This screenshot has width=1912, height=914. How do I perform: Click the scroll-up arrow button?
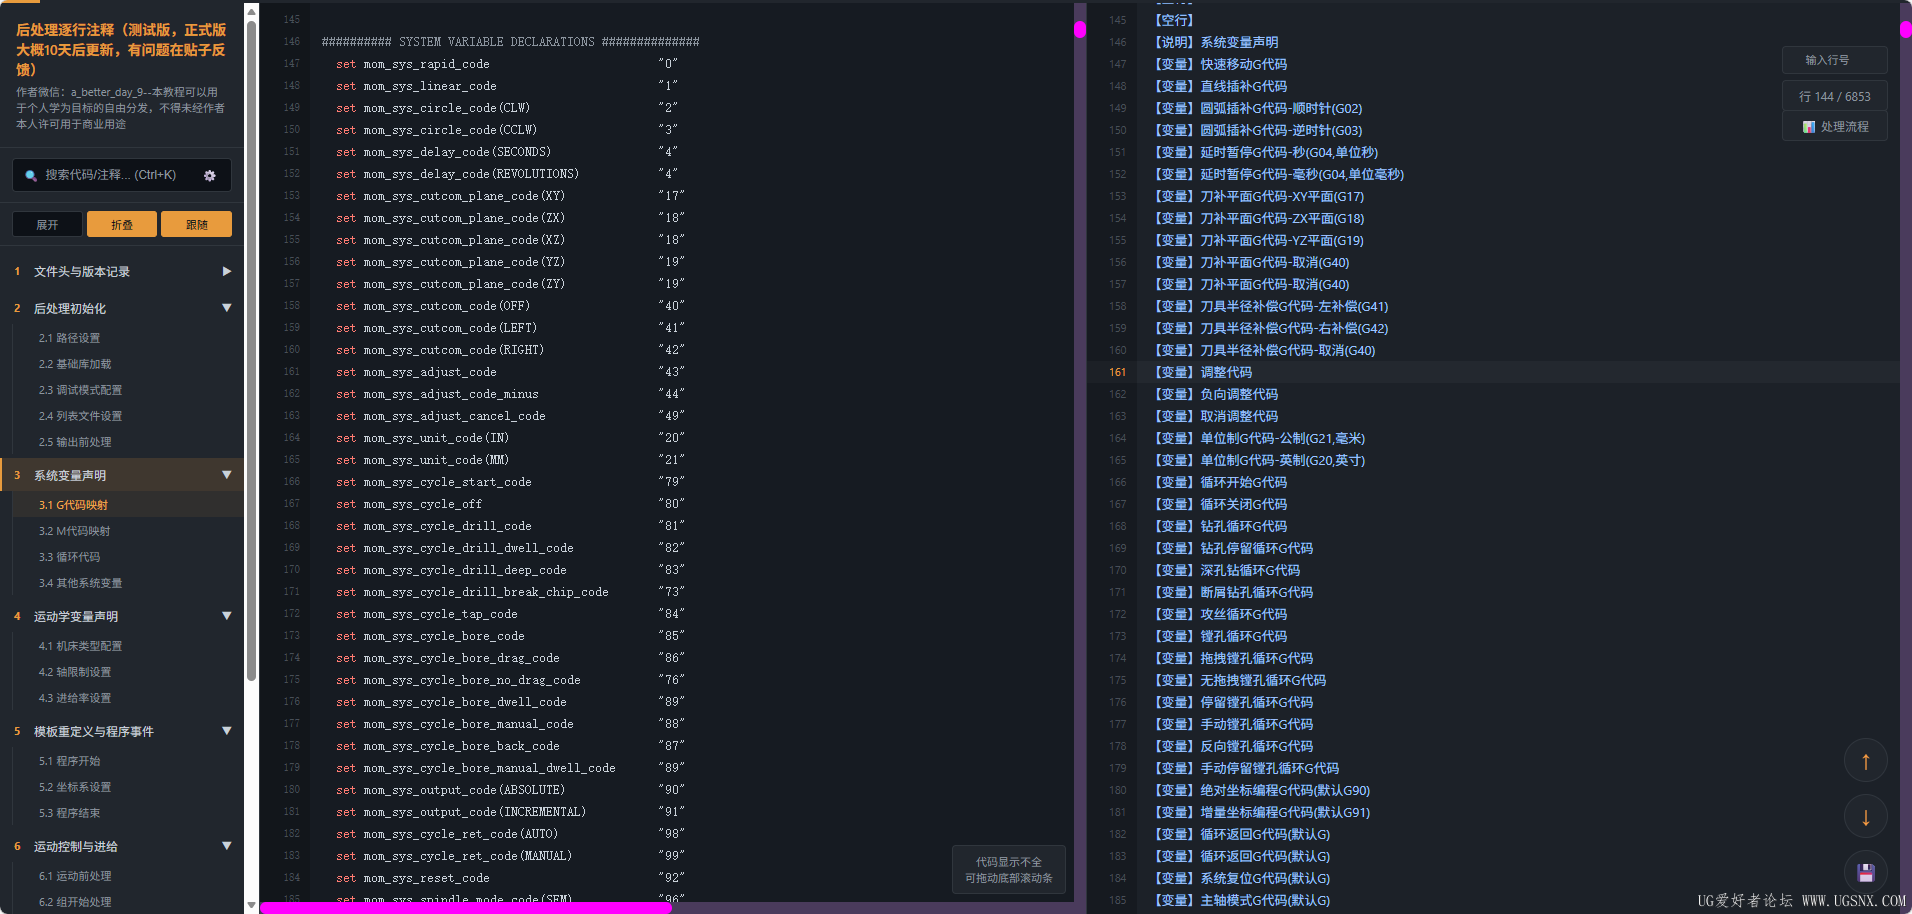(1865, 761)
